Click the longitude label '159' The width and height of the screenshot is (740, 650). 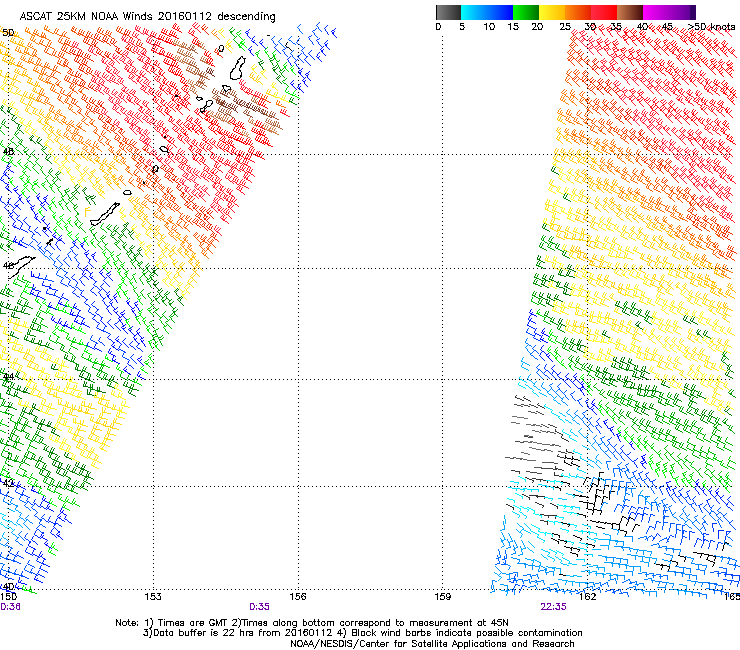click(442, 597)
